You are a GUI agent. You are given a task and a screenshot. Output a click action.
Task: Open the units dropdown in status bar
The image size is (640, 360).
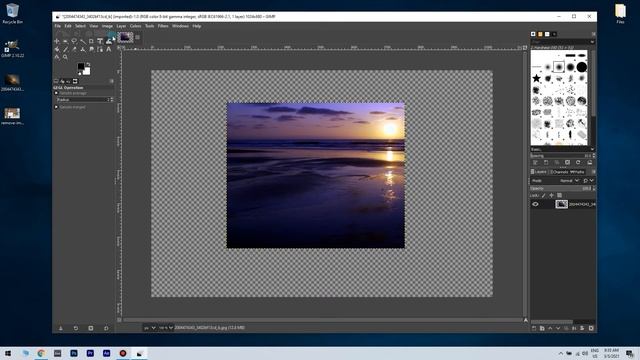[150, 328]
